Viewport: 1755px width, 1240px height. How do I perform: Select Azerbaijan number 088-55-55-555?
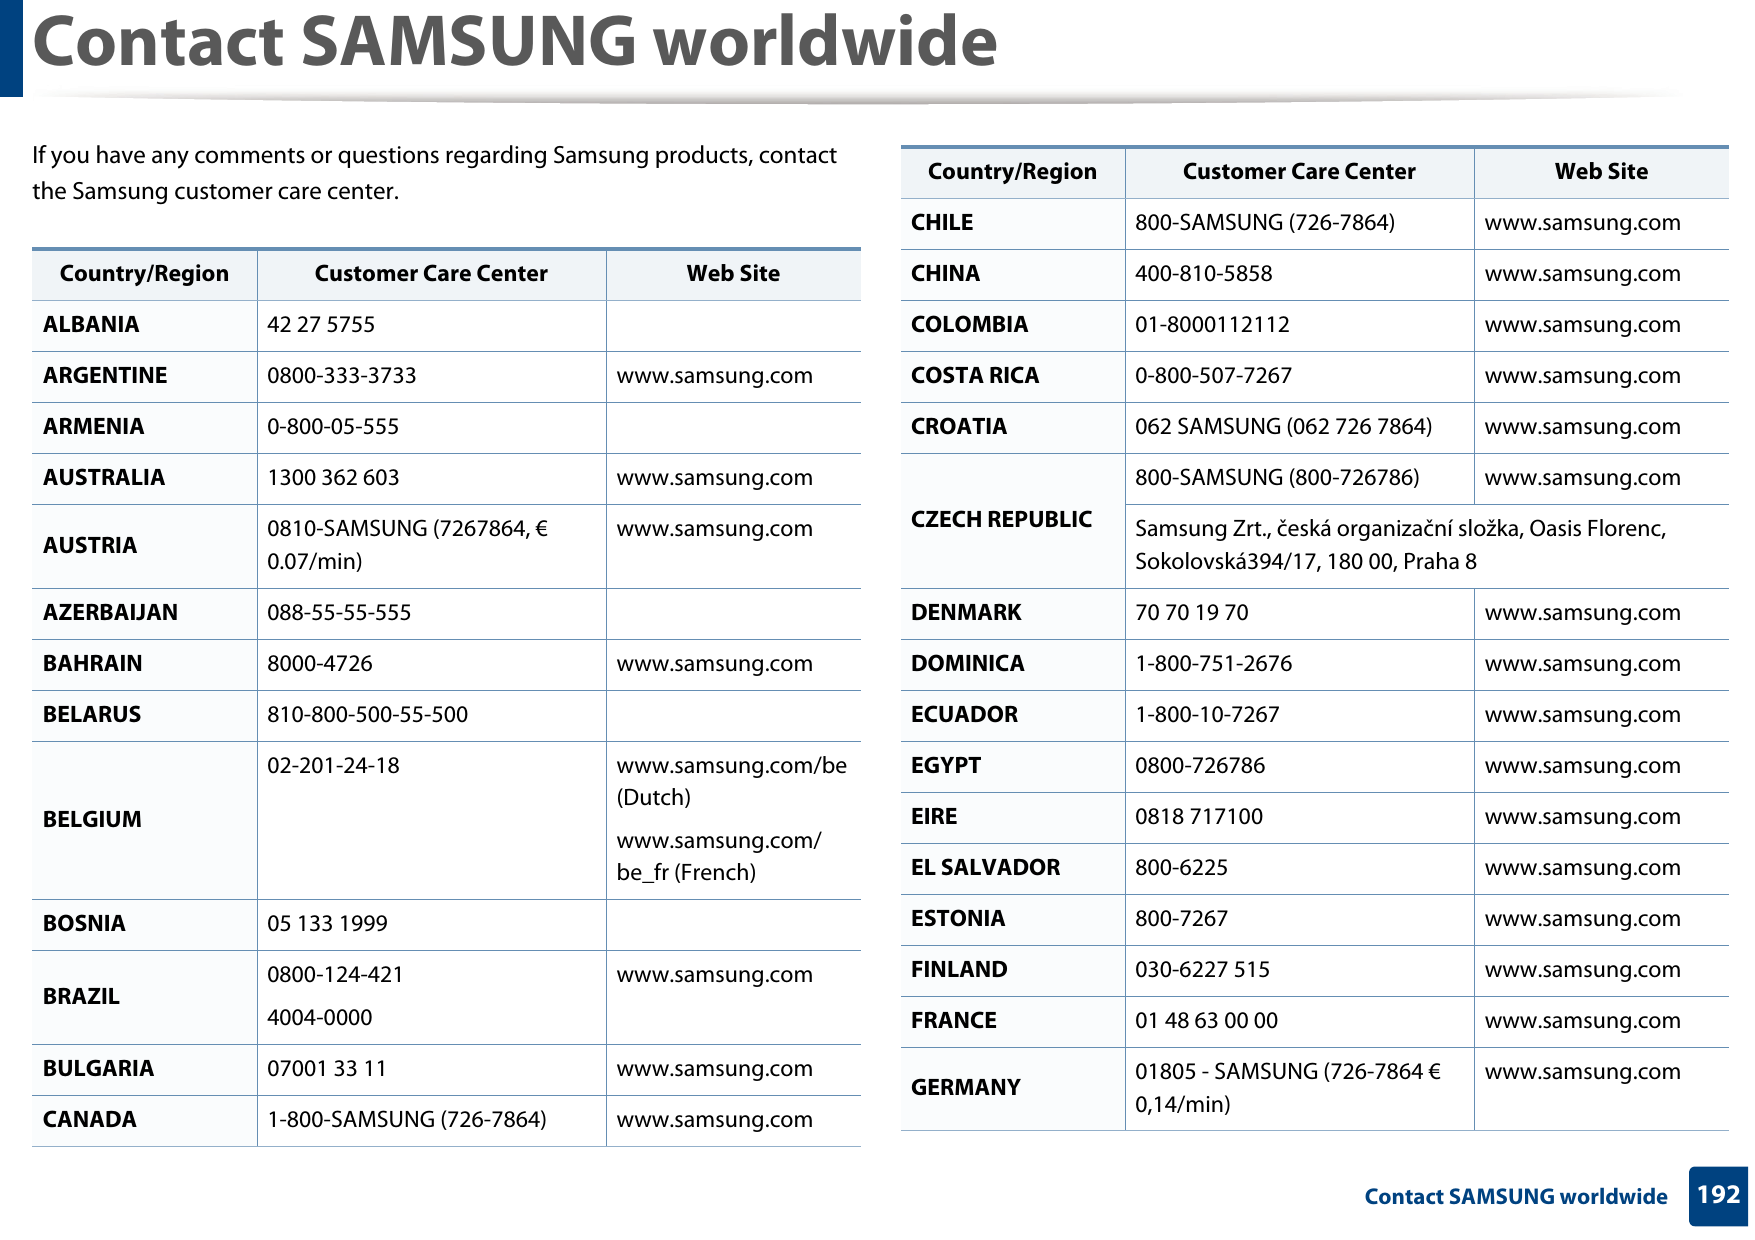coord(339,613)
